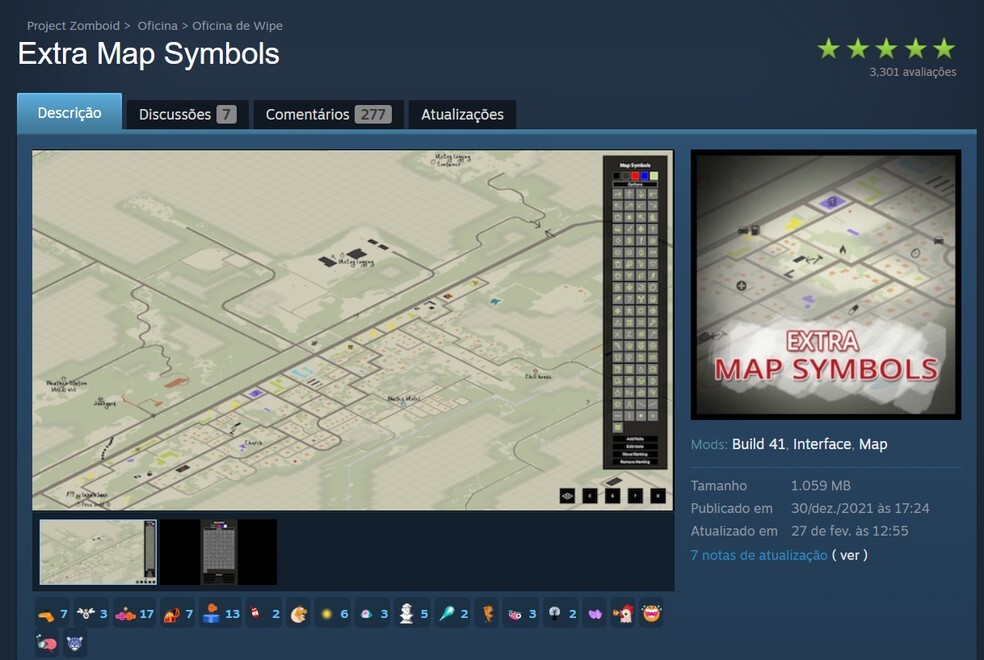This screenshot has width=984, height=660.
Task: Click the 3,301 avaliações rating count
Action: 912,72
